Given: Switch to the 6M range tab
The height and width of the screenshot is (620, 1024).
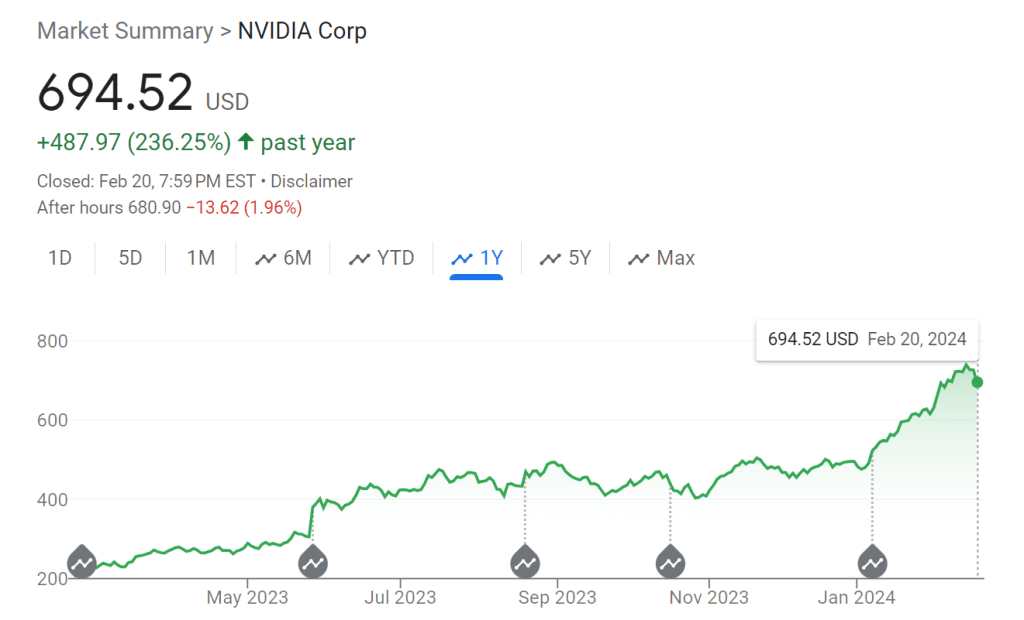Looking at the screenshot, I should [x=284, y=258].
